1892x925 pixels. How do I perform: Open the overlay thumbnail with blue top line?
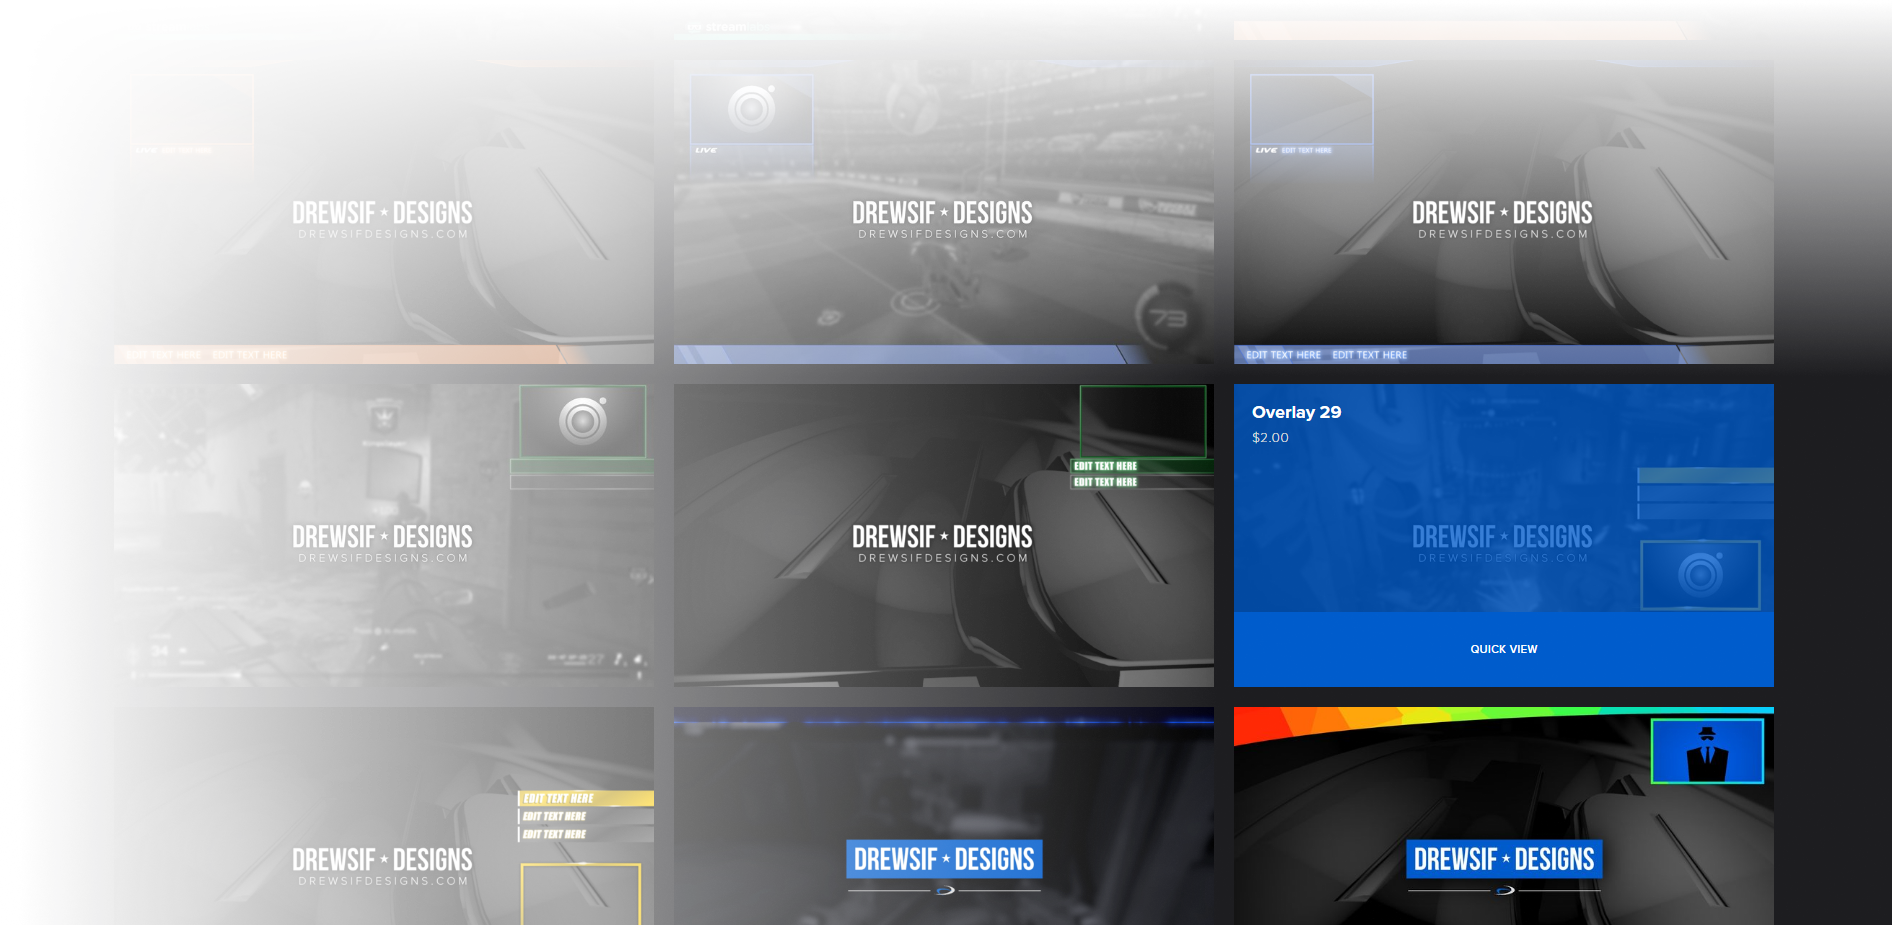(x=944, y=816)
